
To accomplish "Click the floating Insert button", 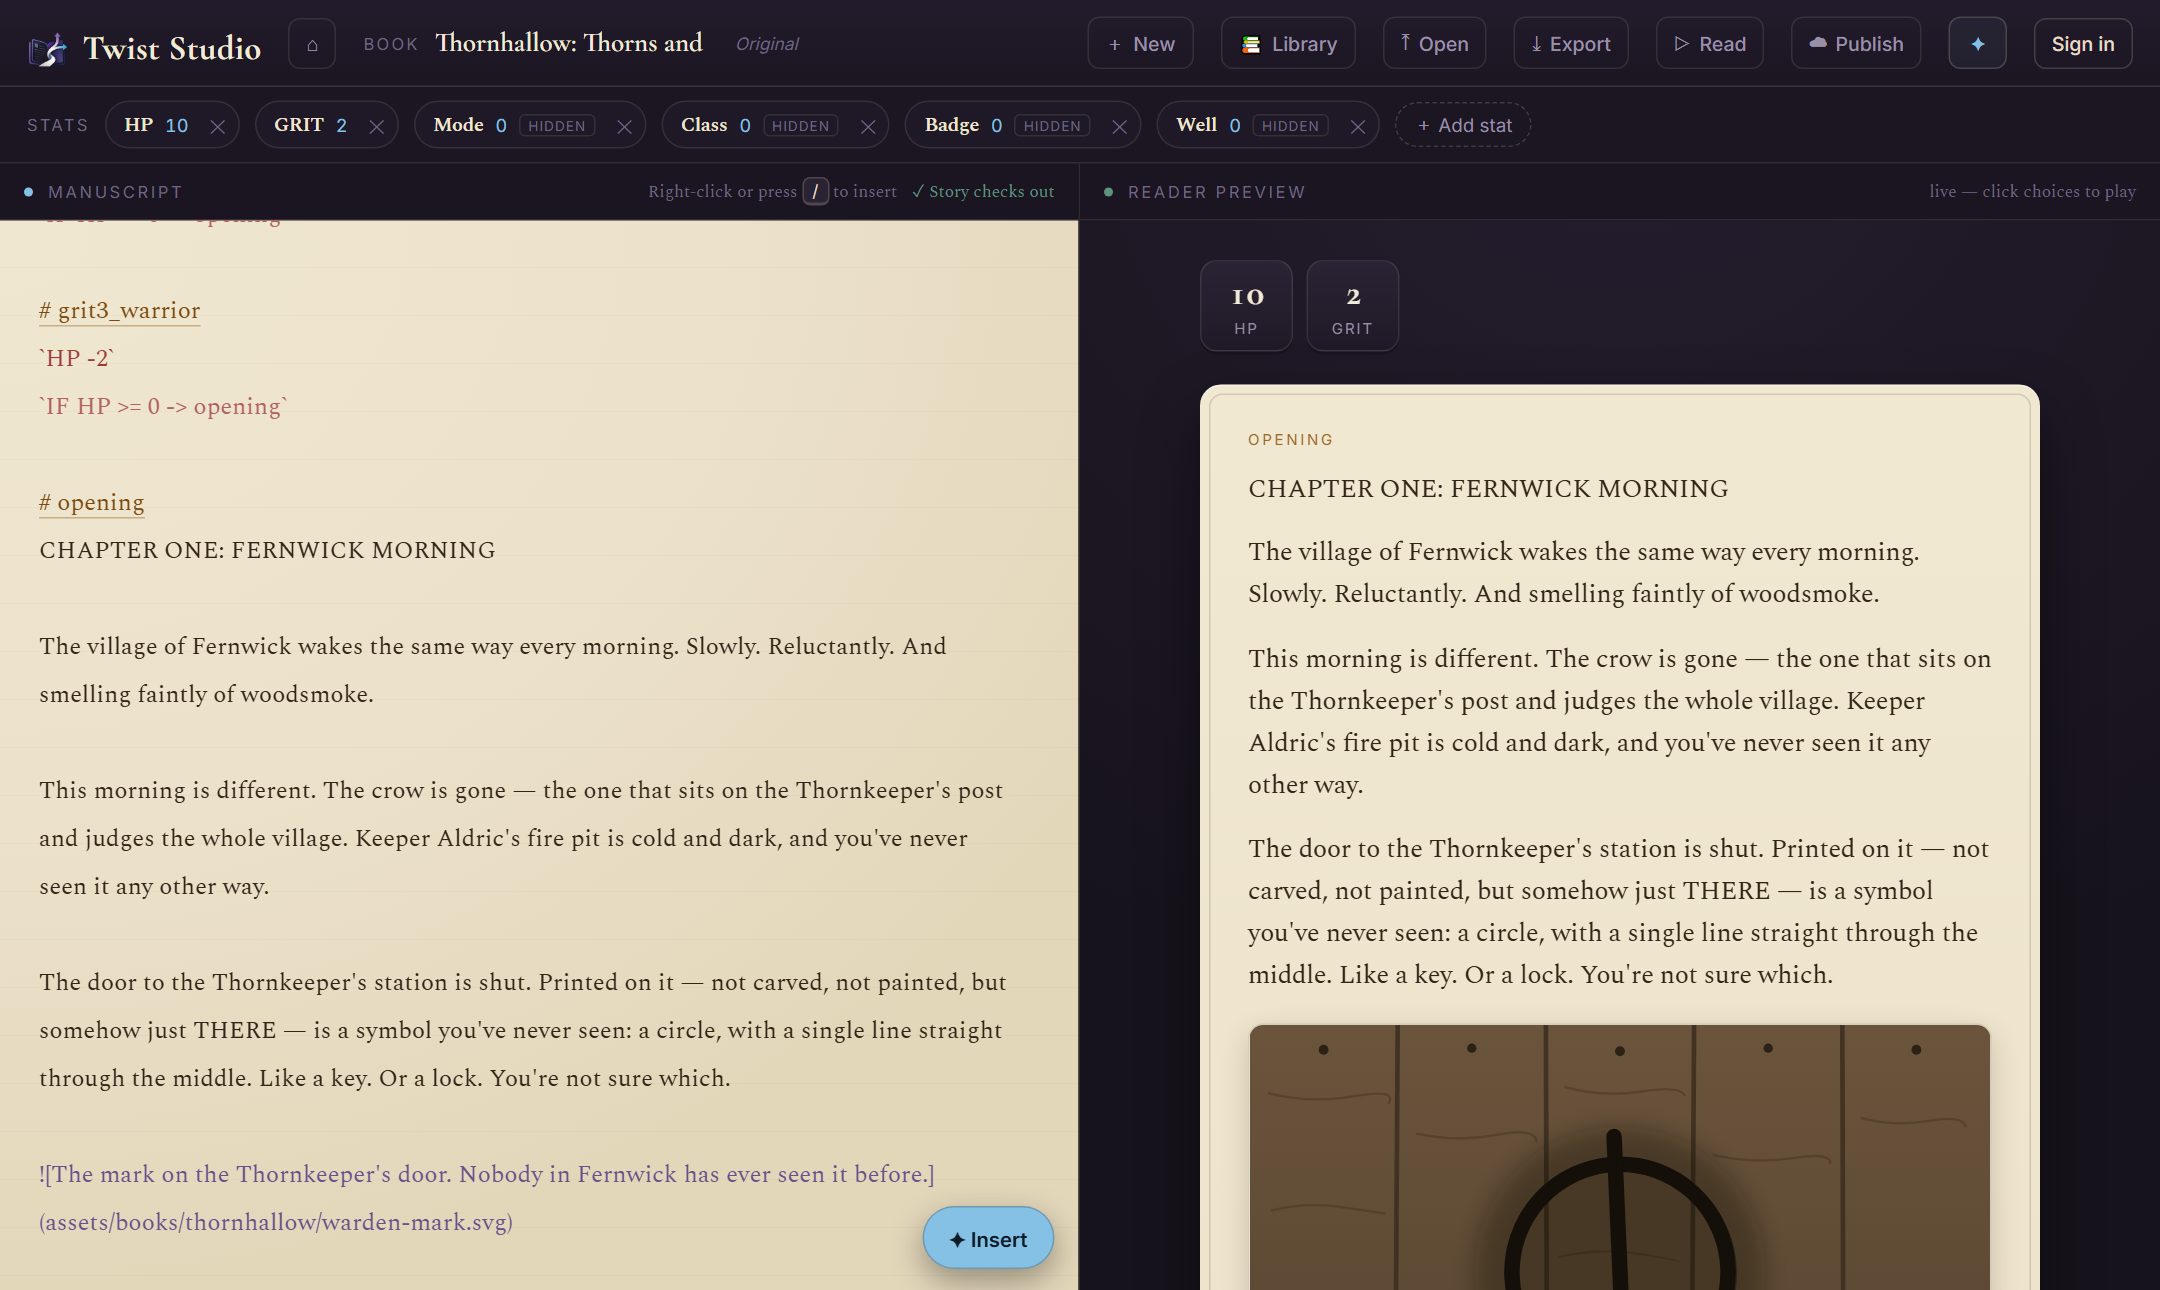I will click(988, 1238).
